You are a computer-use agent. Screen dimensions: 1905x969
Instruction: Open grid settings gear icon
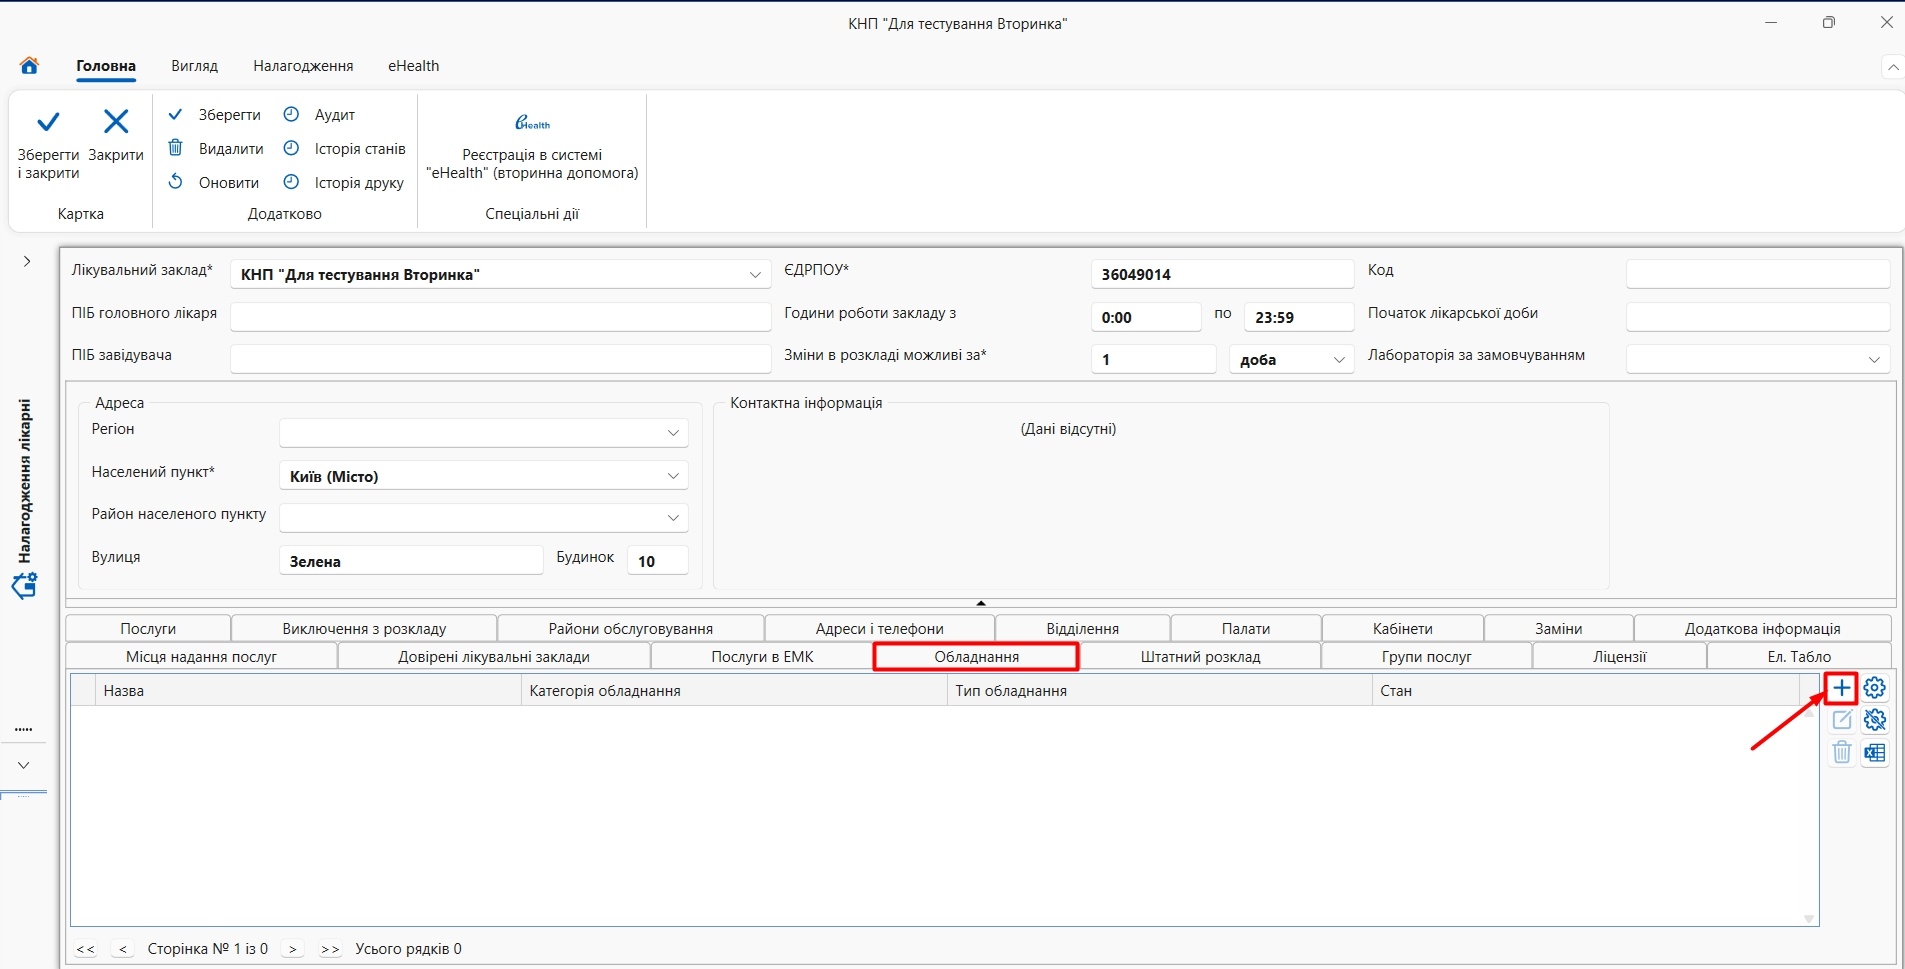pyautogui.click(x=1874, y=688)
